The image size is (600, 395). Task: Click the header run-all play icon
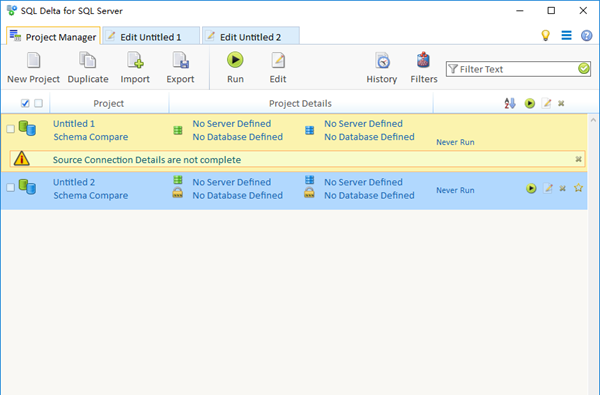tap(530, 103)
